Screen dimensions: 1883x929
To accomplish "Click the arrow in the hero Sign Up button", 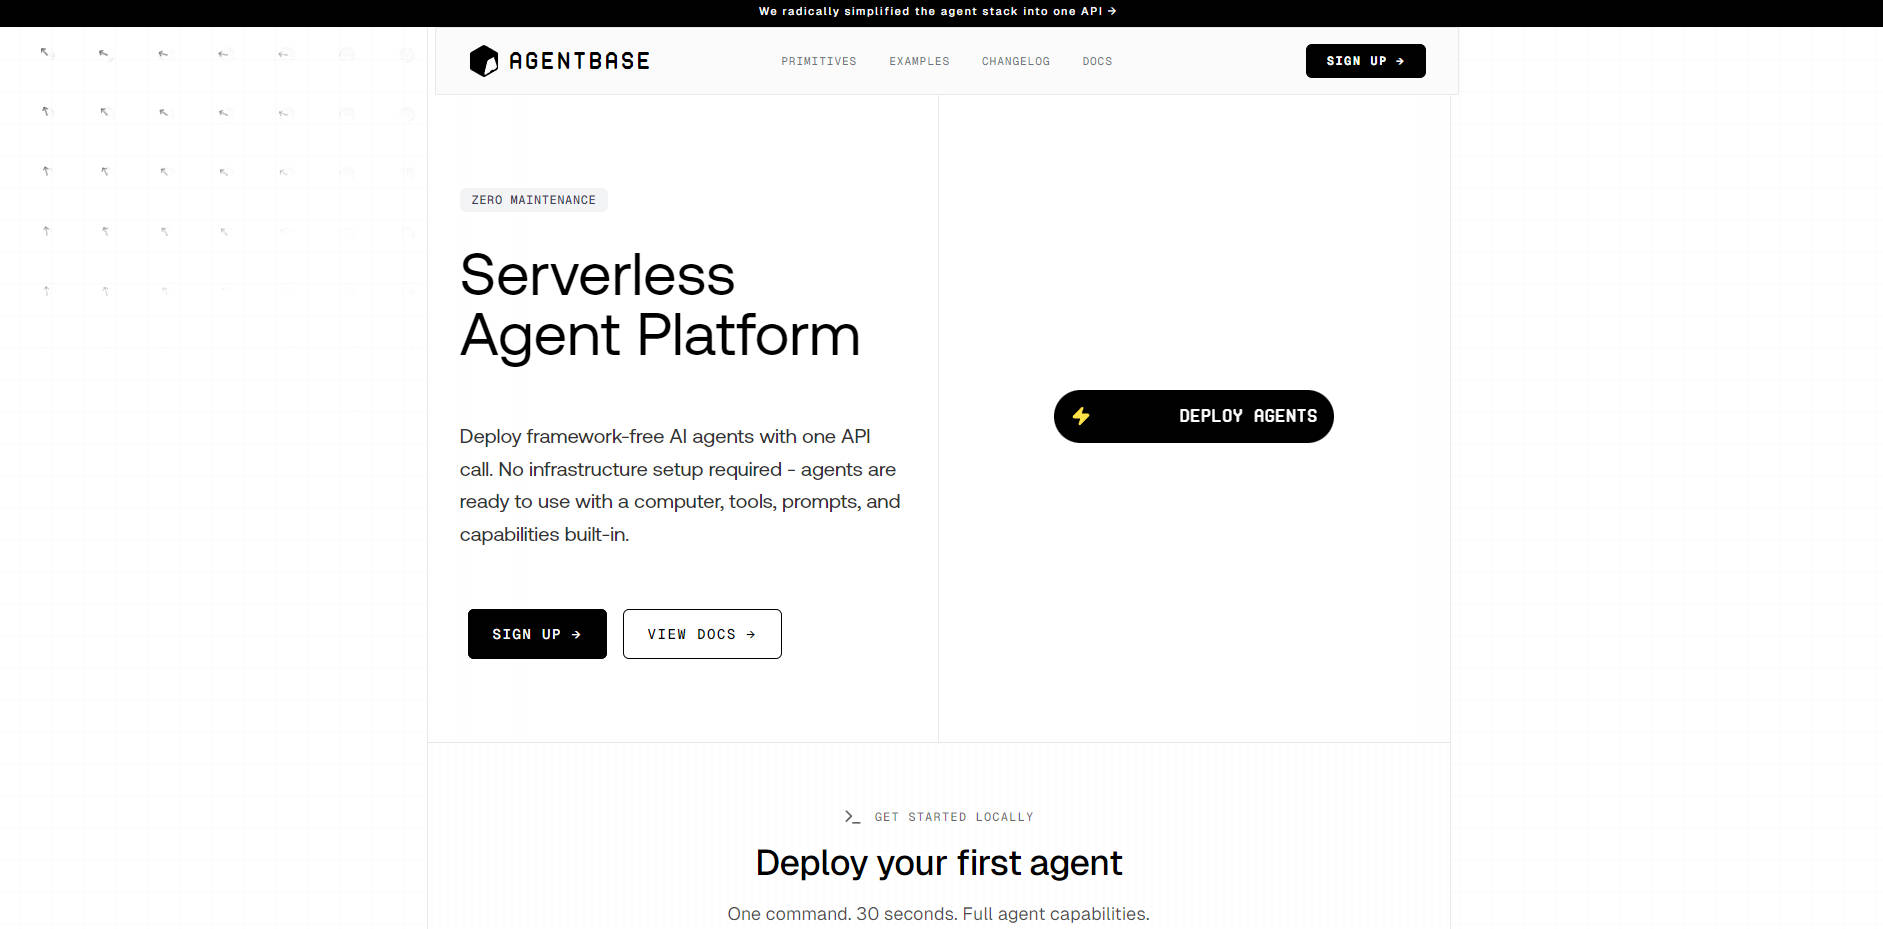I will click(x=576, y=633).
